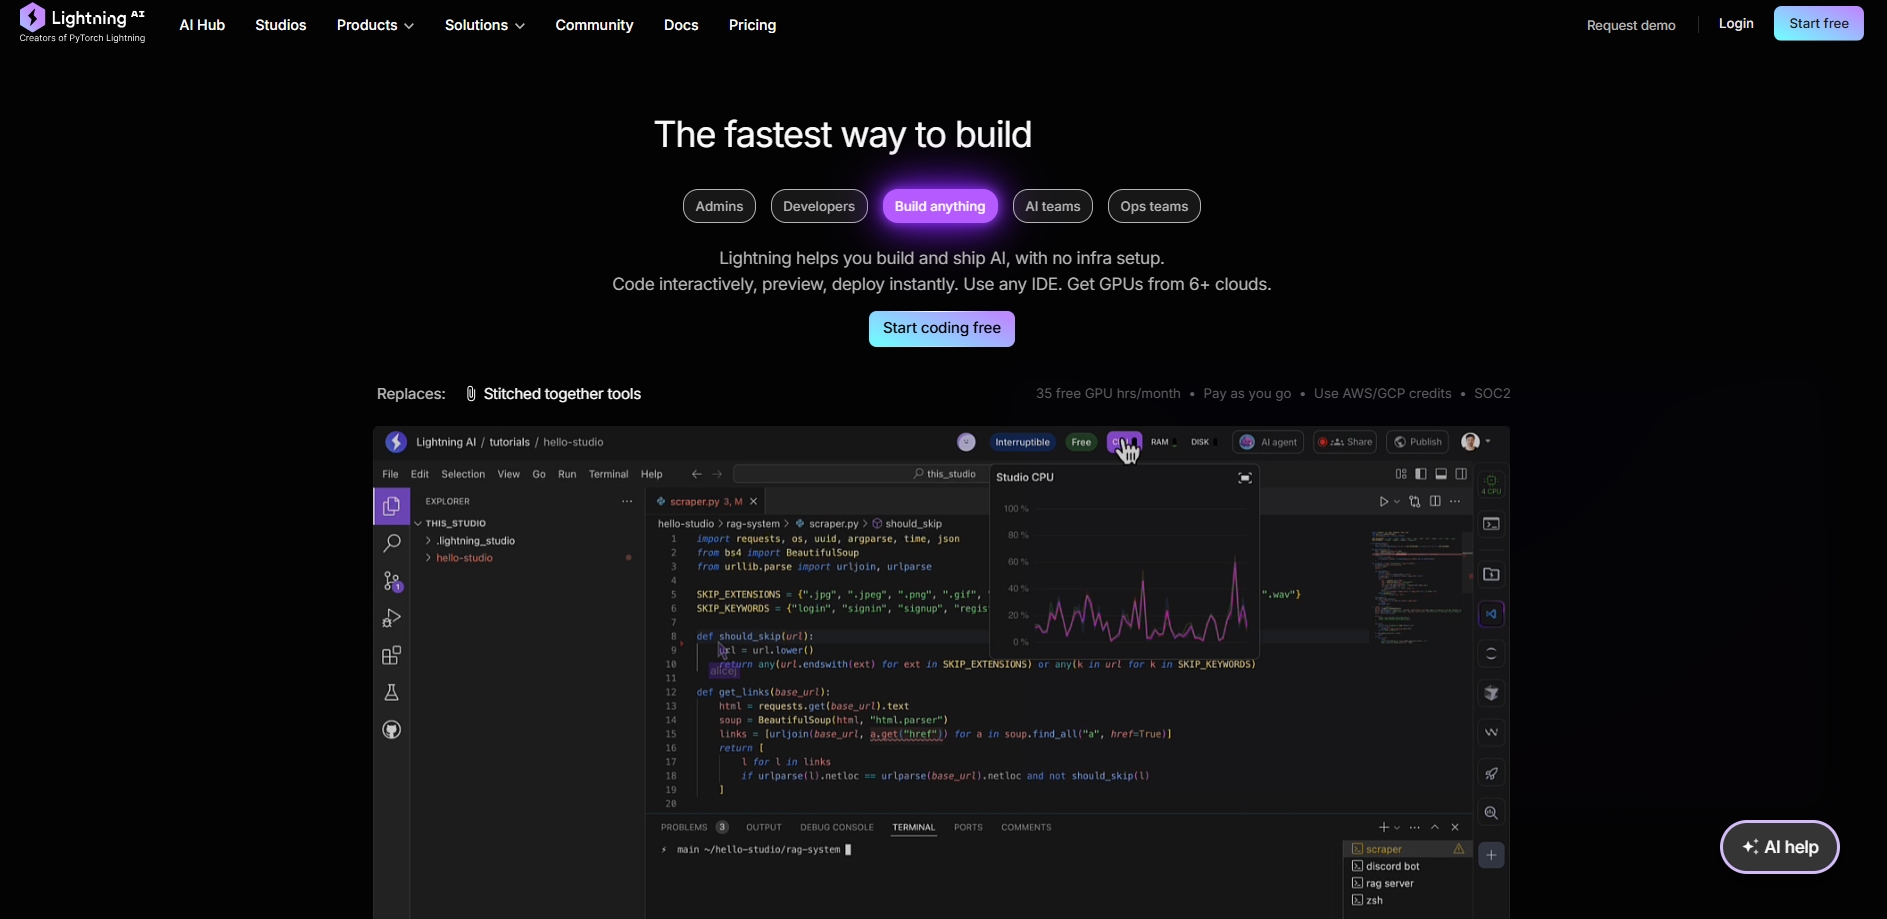Screen dimensions: 1887x919
Task: Expand the .lightning_studio folder
Action: (470, 541)
